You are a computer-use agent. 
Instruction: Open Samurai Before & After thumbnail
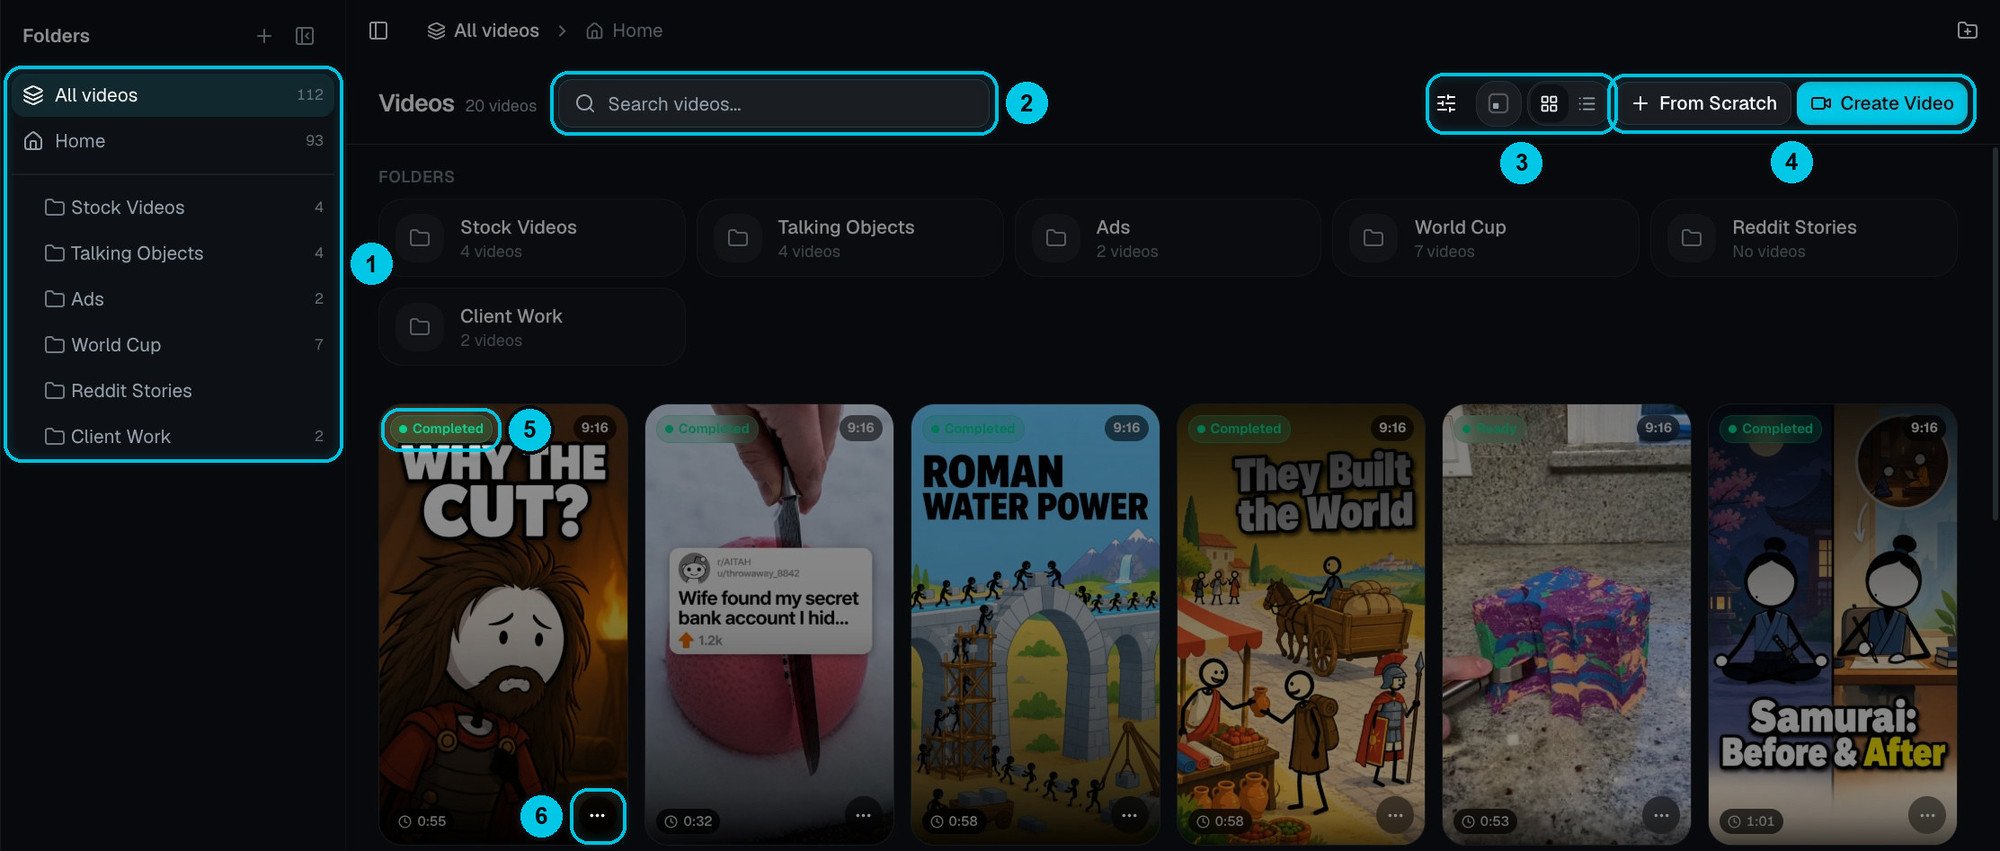click(x=1833, y=624)
